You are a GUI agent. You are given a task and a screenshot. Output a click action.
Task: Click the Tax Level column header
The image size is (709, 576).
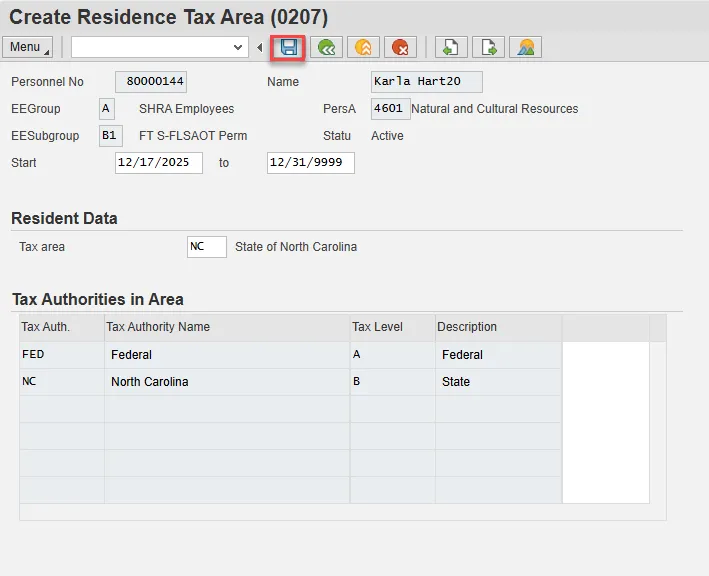392,327
